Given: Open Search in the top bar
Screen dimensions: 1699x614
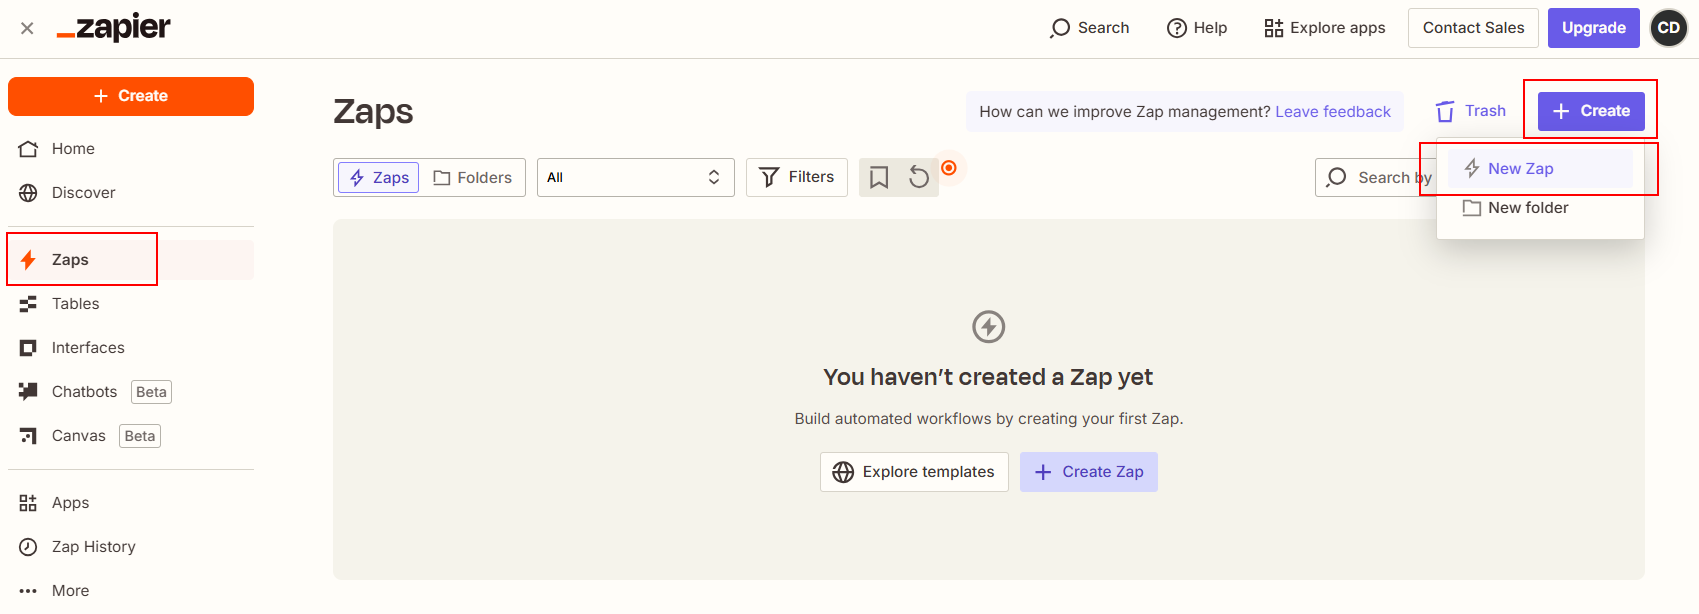Looking at the screenshot, I should 1089,28.
